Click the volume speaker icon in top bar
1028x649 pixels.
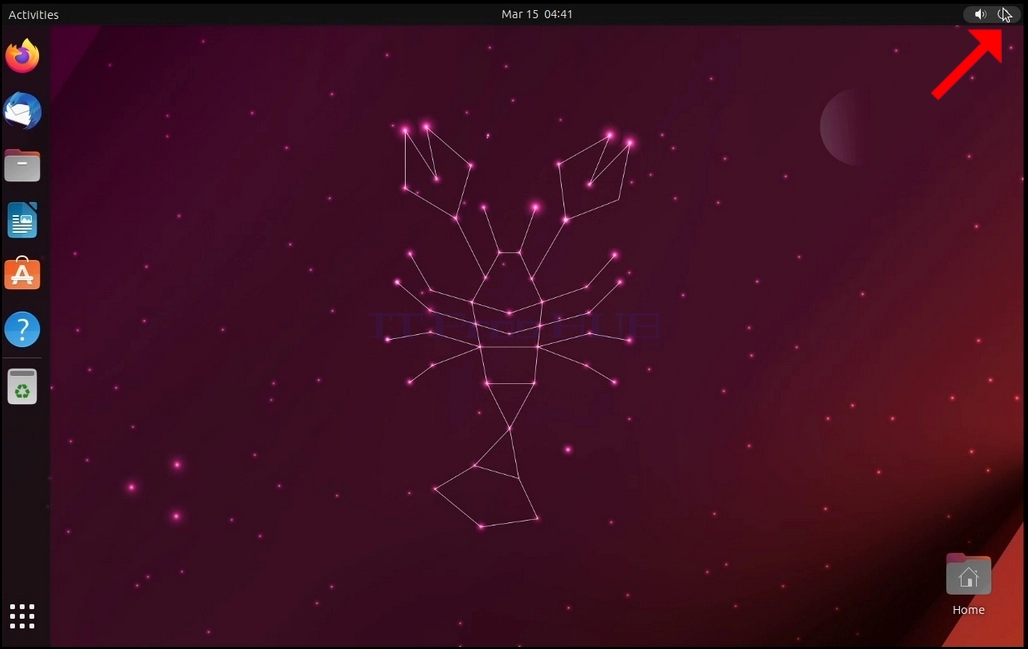point(979,14)
